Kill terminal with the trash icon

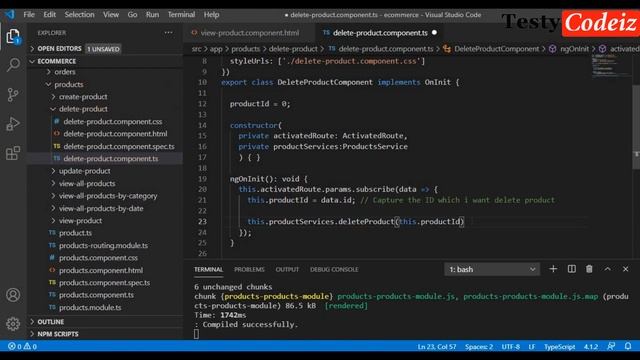589,269
